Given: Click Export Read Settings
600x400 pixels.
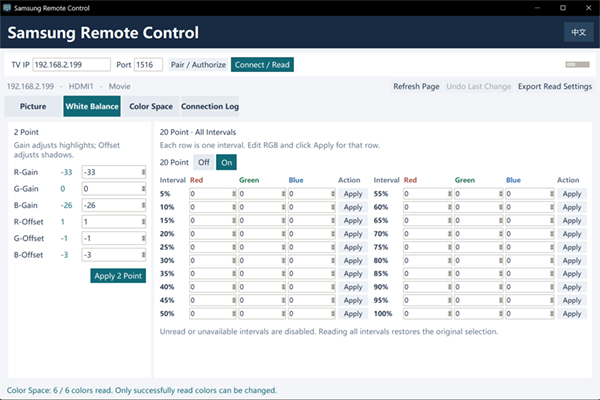Looking at the screenshot, I should coord(555,87).
